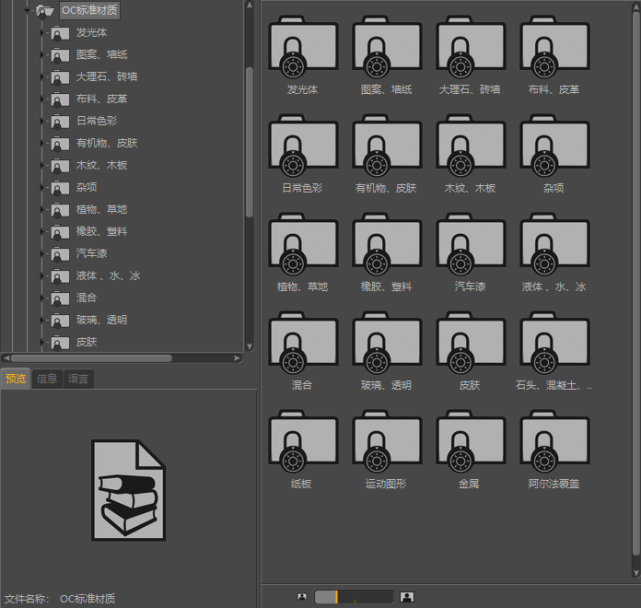The width and height of the screenshot is (641, 608).
Task: Click the small thumbnail size icon
Action: pyautogui.click(x=302, y=597)
